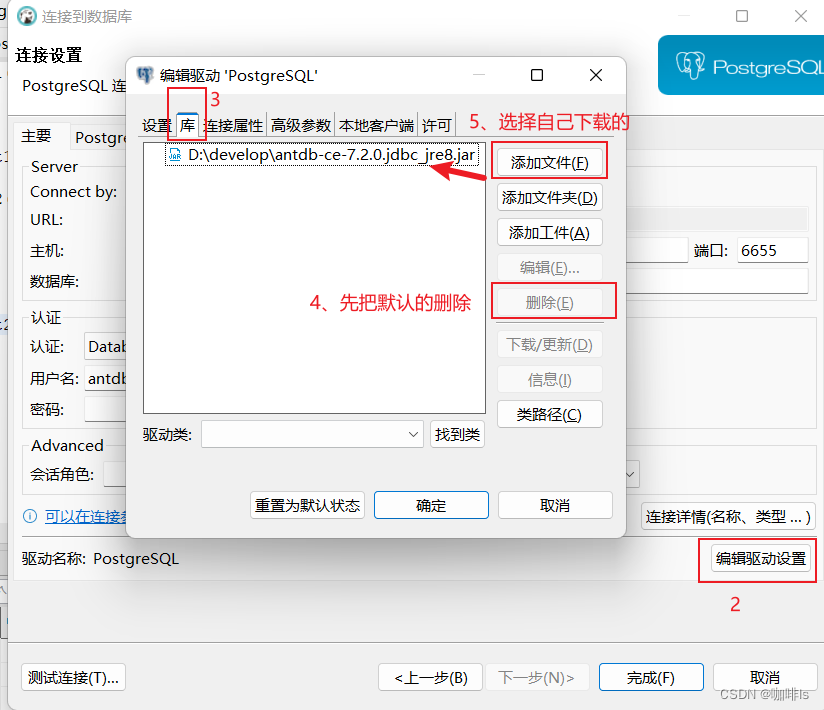Image resolution: width=824 pixels, height=710 pixels.
Task: Click 取消 in the driver edit dialog
Action: (x=555, y=506)
